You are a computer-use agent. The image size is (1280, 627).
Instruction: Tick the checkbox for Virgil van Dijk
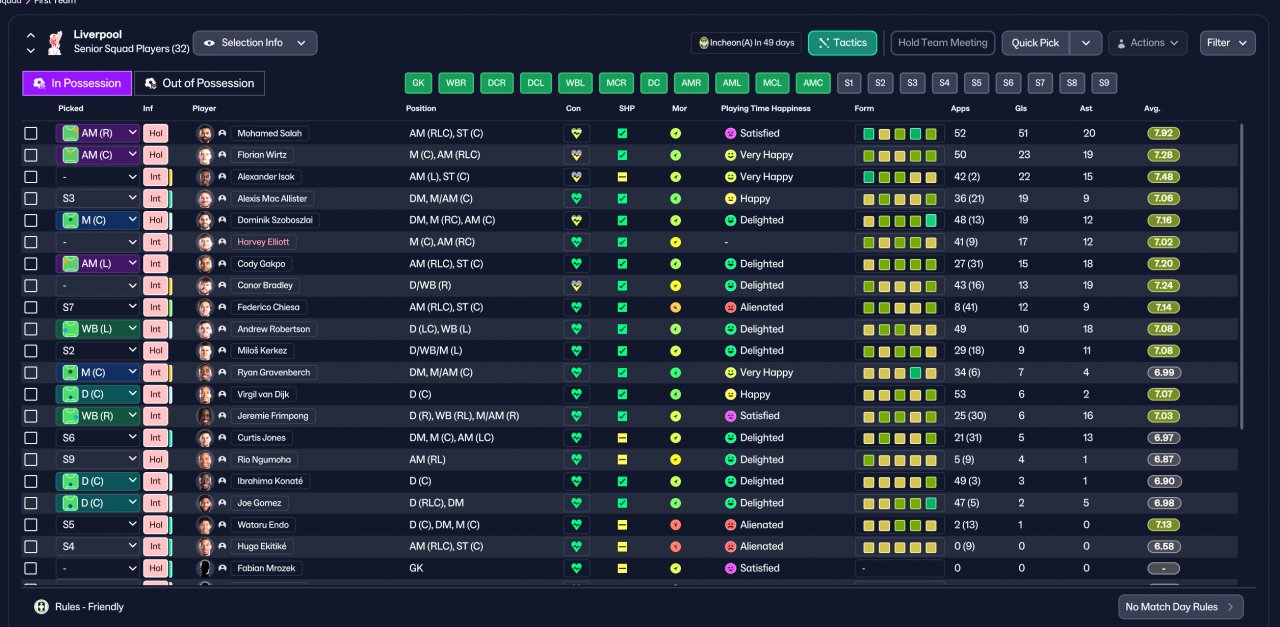31,394
